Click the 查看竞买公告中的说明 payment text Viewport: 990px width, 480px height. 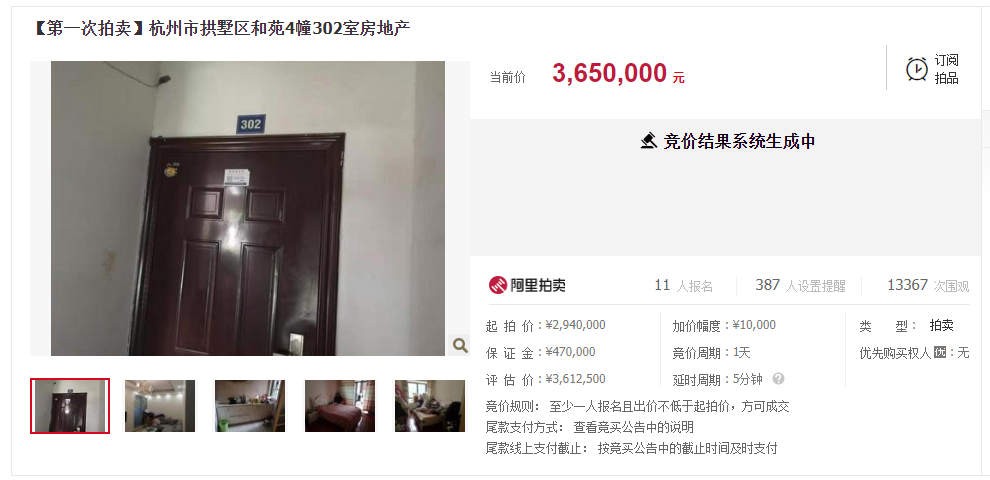(633, 428)
